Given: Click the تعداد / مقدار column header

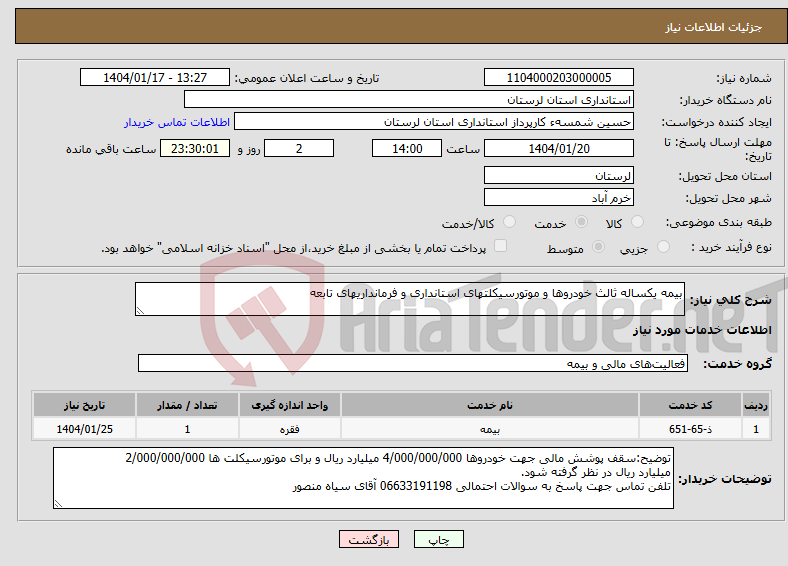Looking at the screenshot, I should point(187,405).
